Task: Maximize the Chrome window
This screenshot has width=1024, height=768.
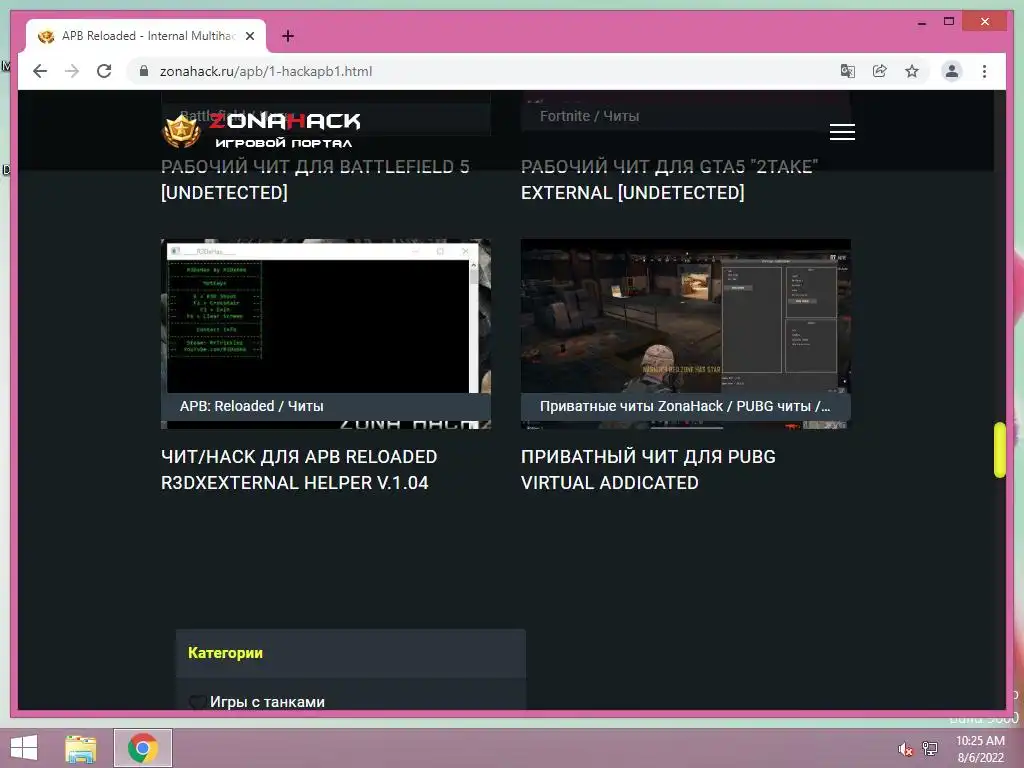Action: 949,22
